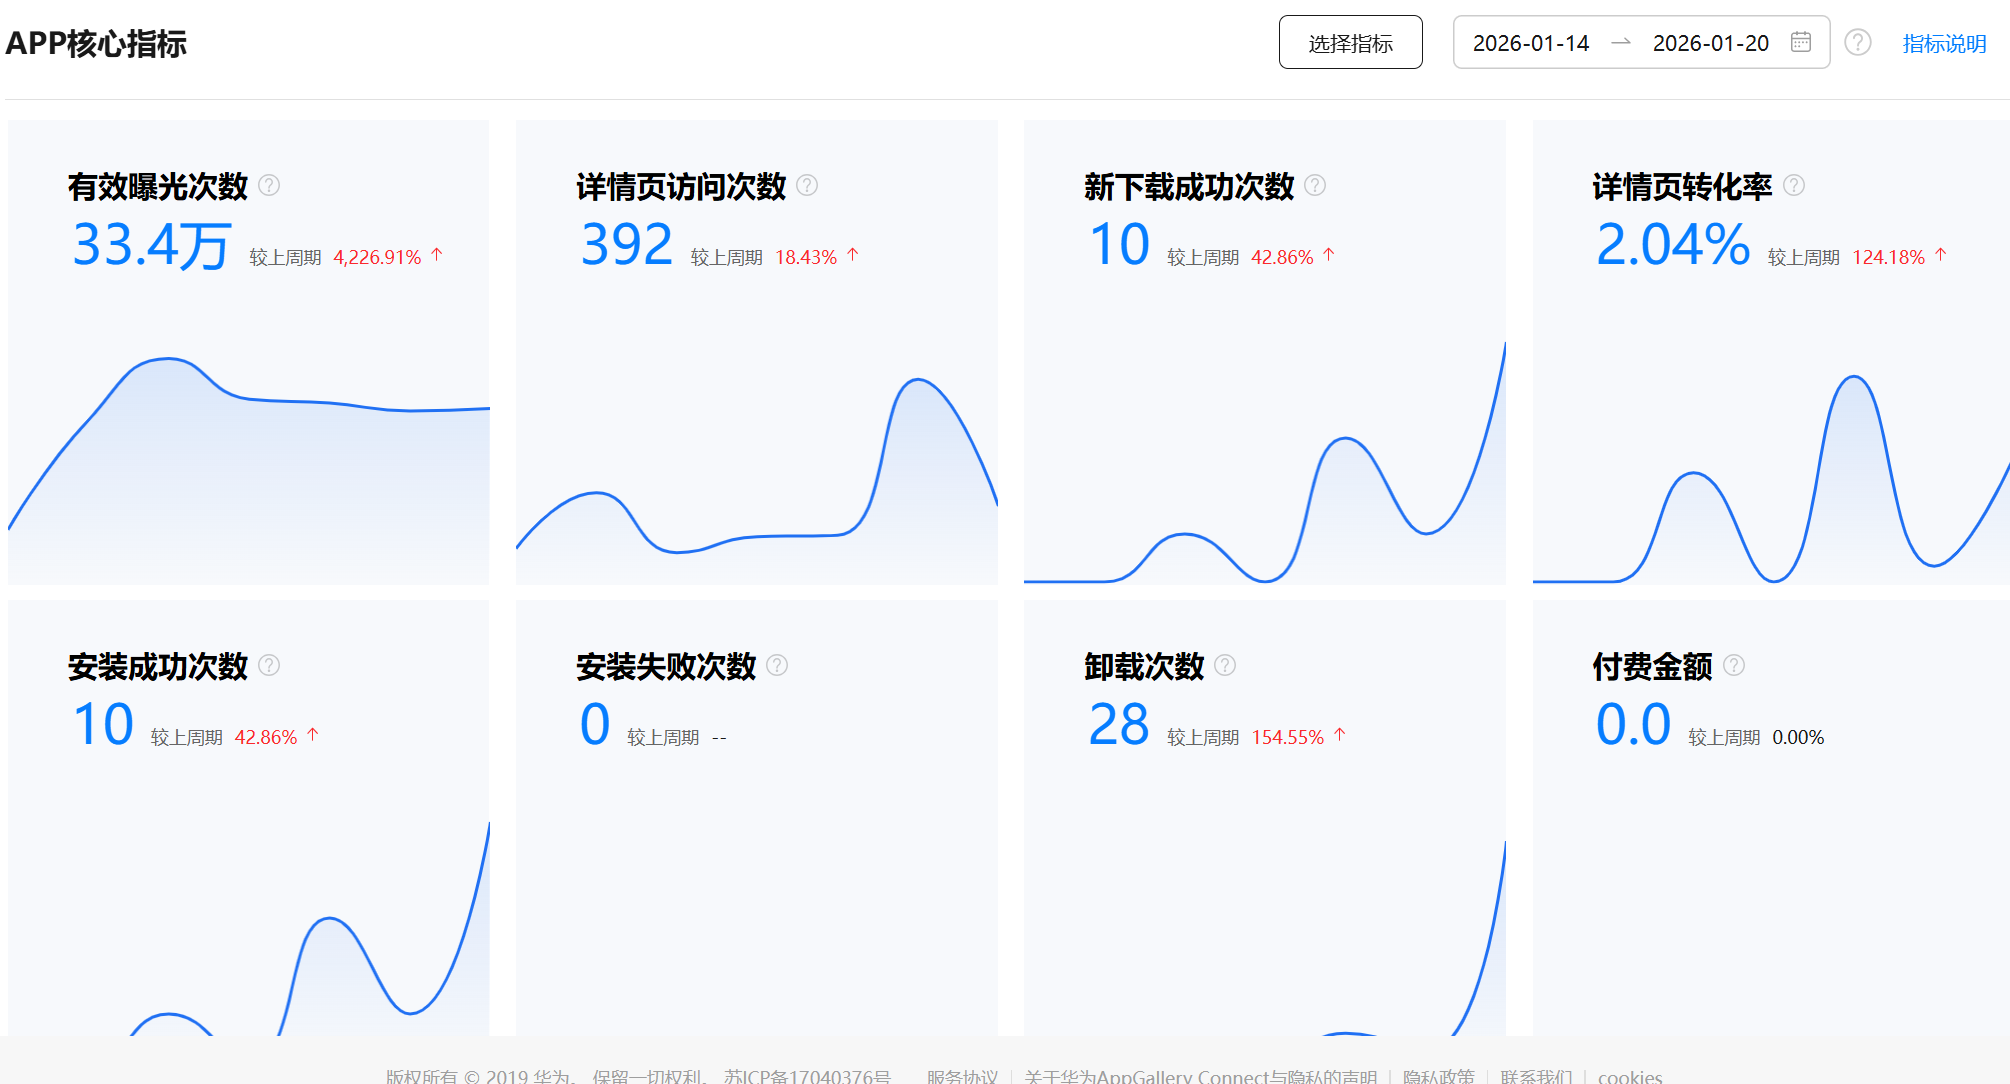Show help for 详情页访问次数

(807, 185)
